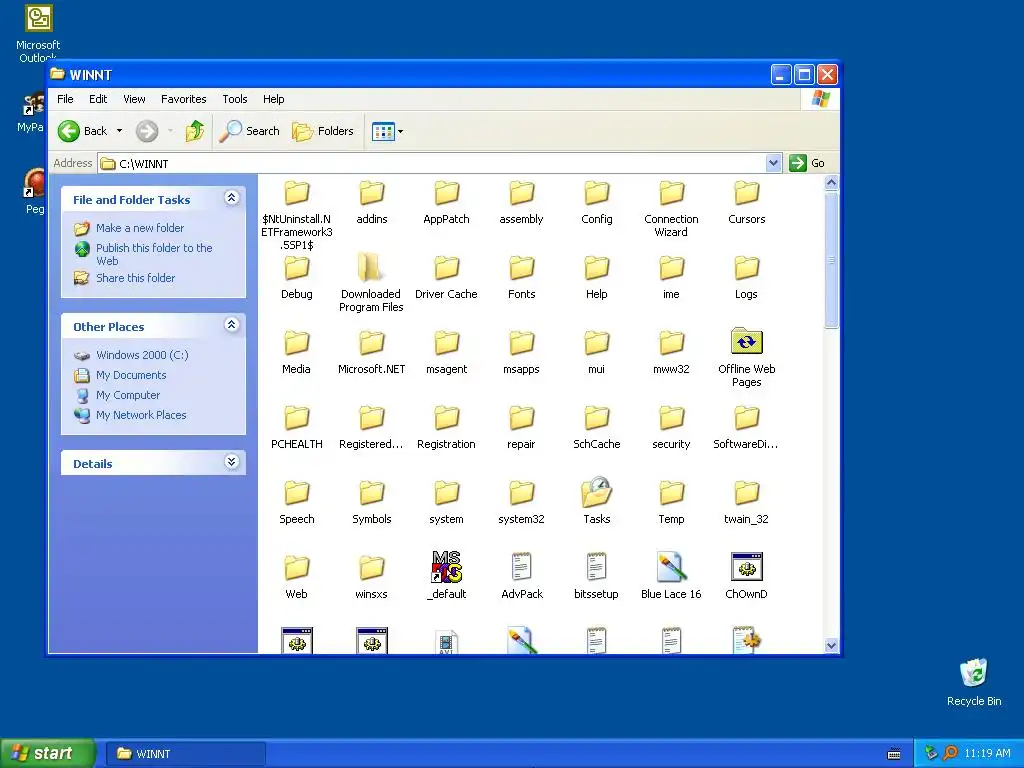Click the Go button

tap(807, 163)
